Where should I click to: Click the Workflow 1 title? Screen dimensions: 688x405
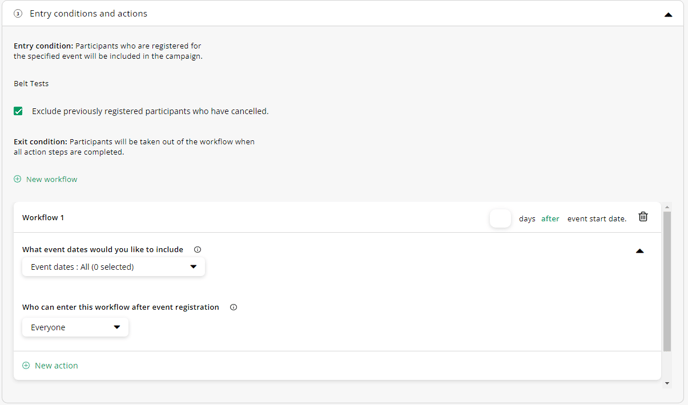click(x=43, y=218)
